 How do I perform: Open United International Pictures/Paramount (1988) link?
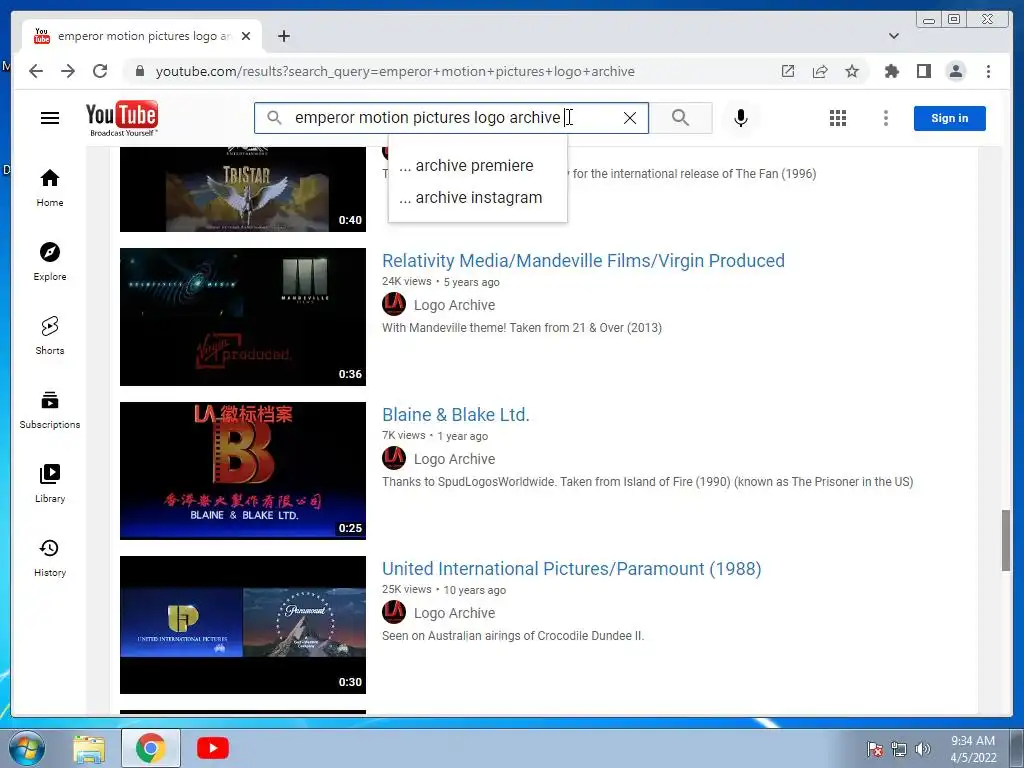coord(571,569)
